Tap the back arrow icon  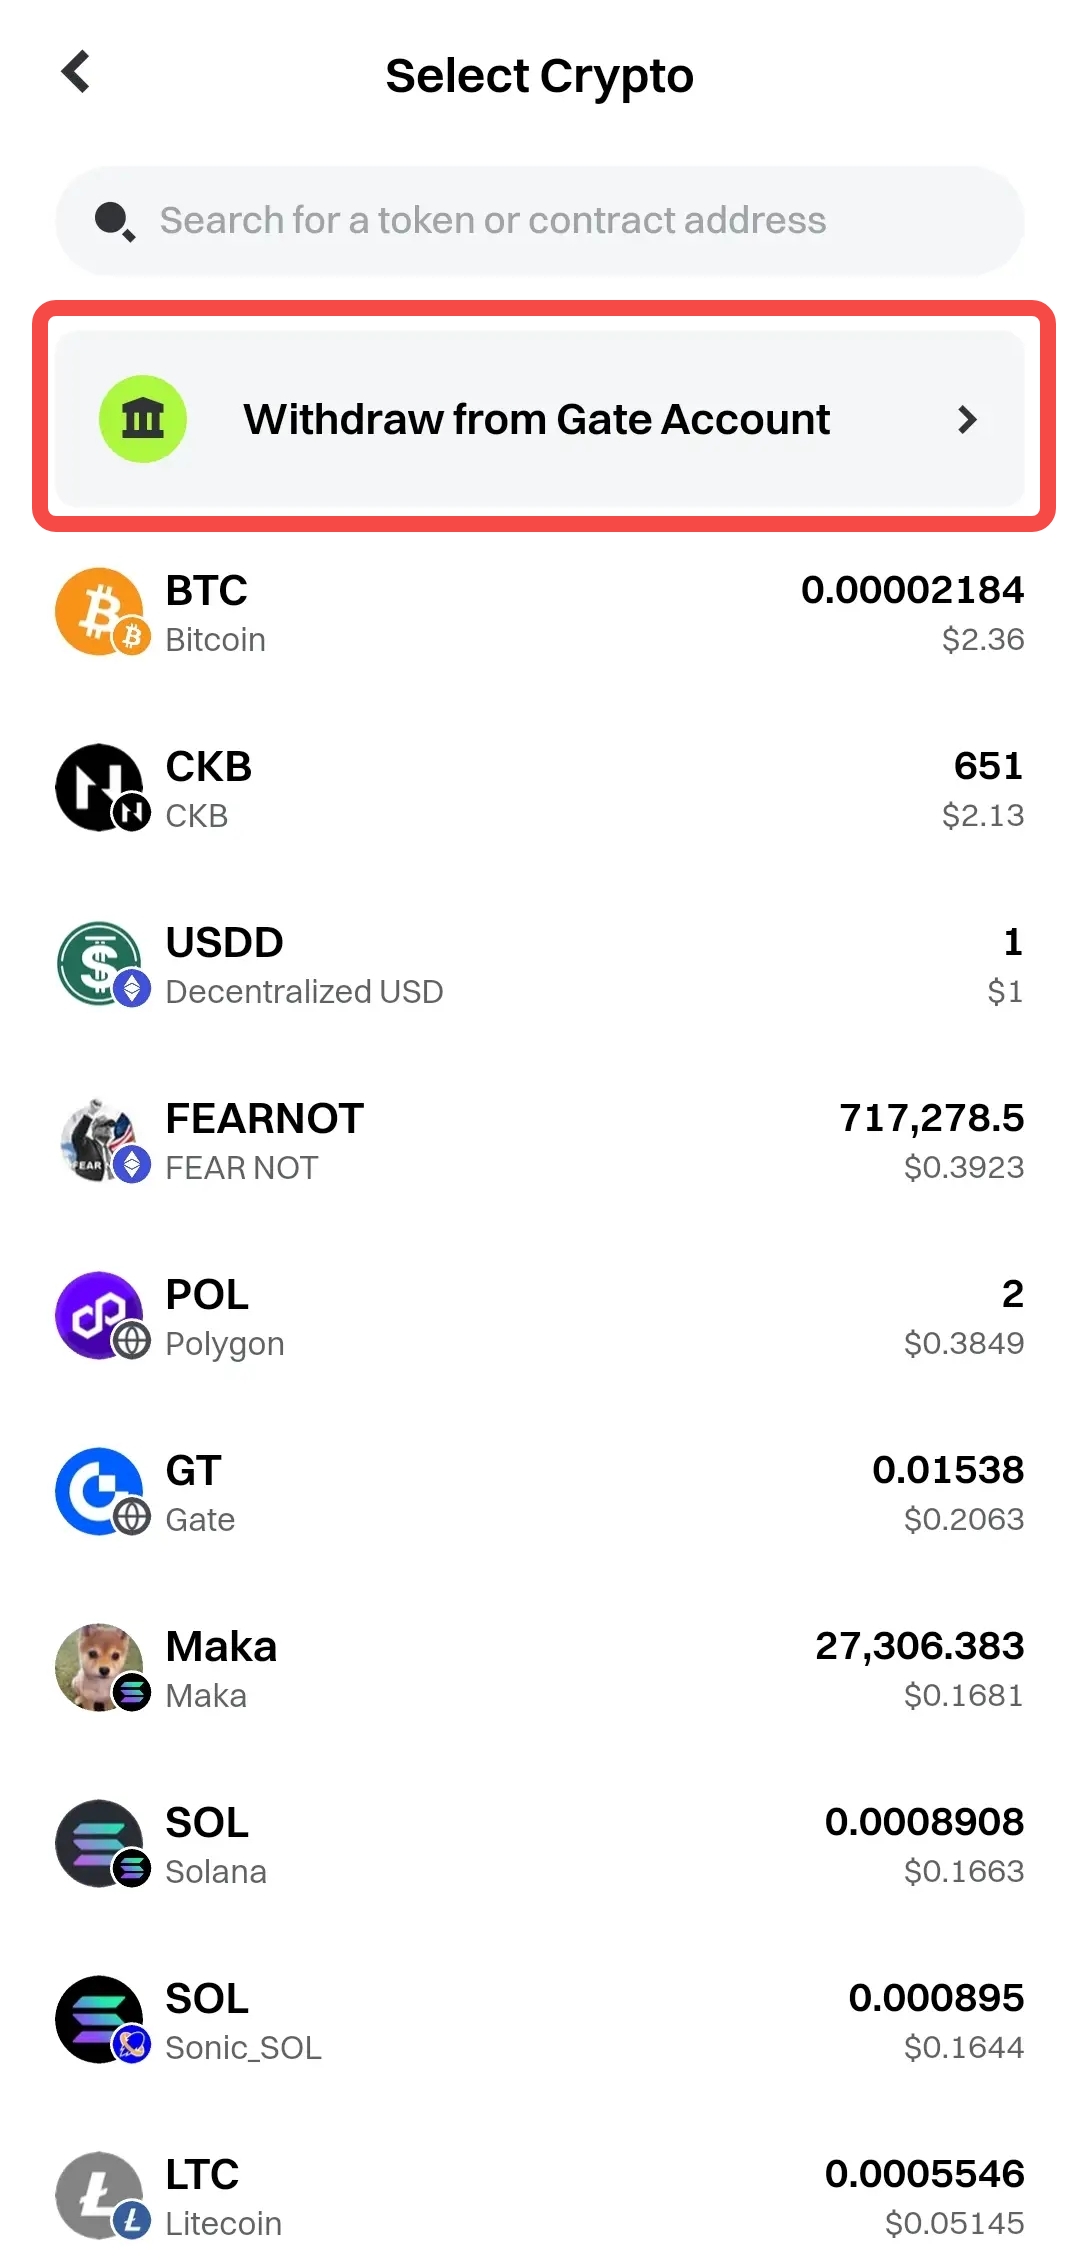pyautogui.click(x=76, y=72)
